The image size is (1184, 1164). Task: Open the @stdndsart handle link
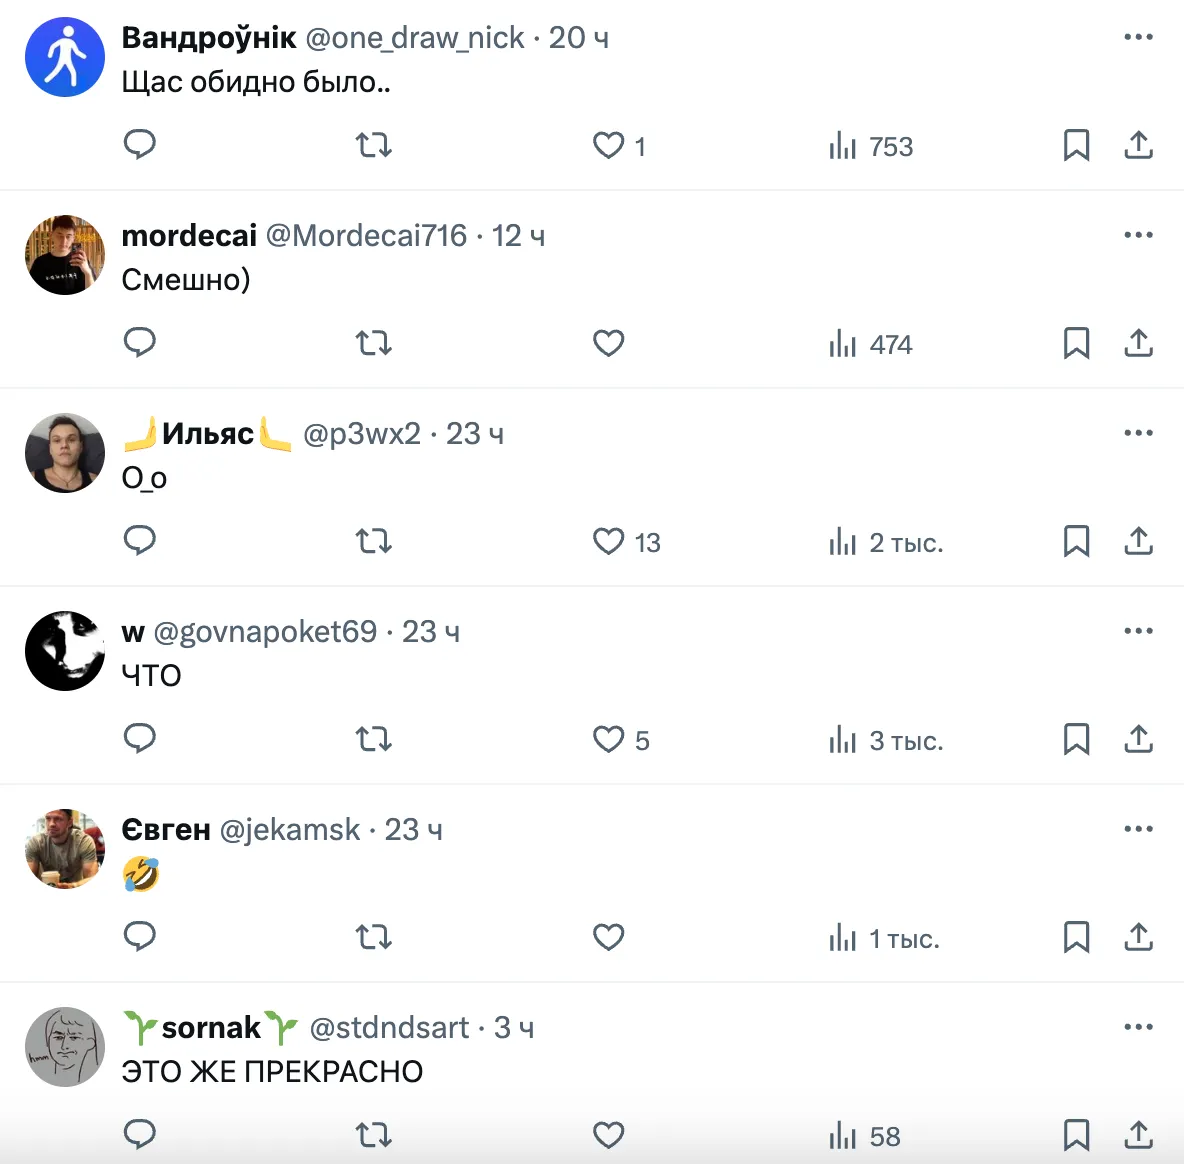[390, 1028]
